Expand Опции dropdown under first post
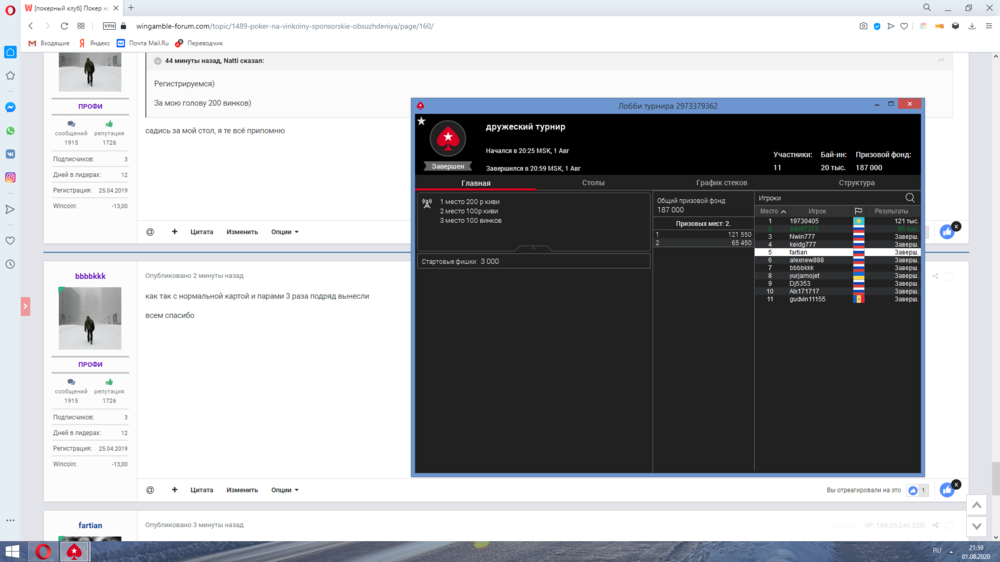Viewport: 1000px width, 562px height. [285, 232]
